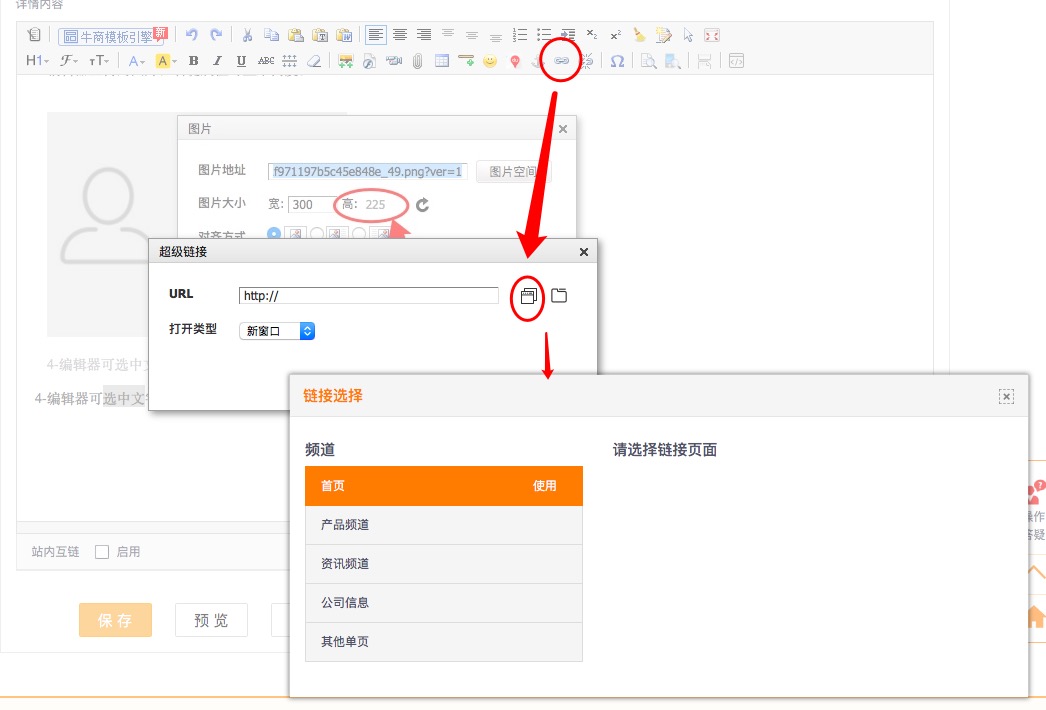Select the first alignment radio in the image dialog

click(x=274, y=234)
